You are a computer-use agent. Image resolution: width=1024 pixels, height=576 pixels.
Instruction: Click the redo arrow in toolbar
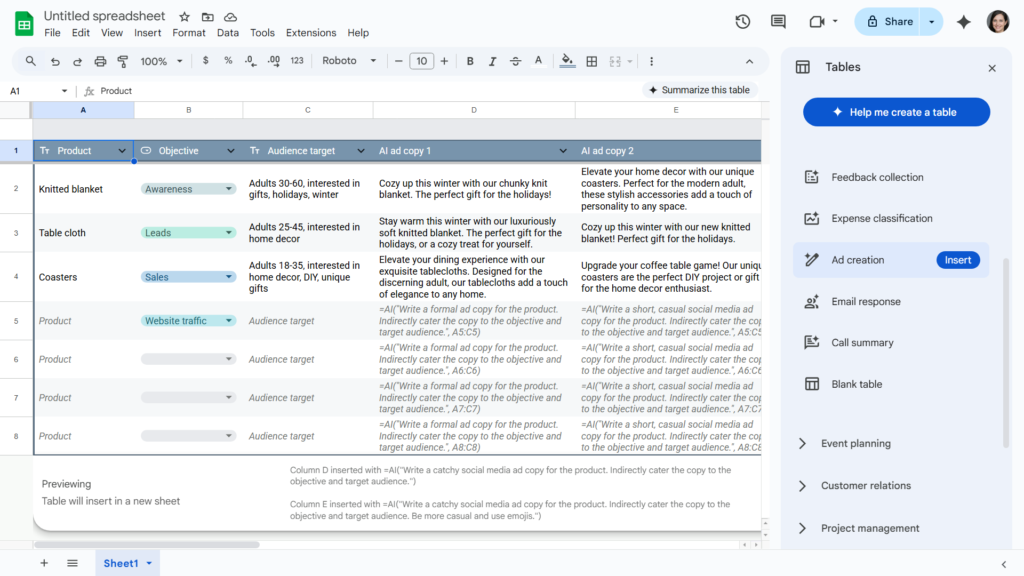77,61
